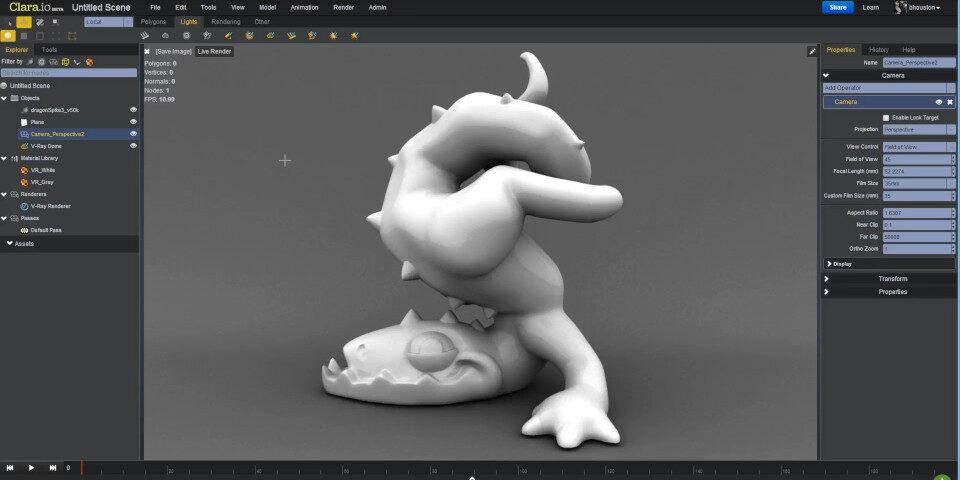Click the red timeline playhead marker
The width and height of the screenshot is (960, 480).
coord(81,467)
